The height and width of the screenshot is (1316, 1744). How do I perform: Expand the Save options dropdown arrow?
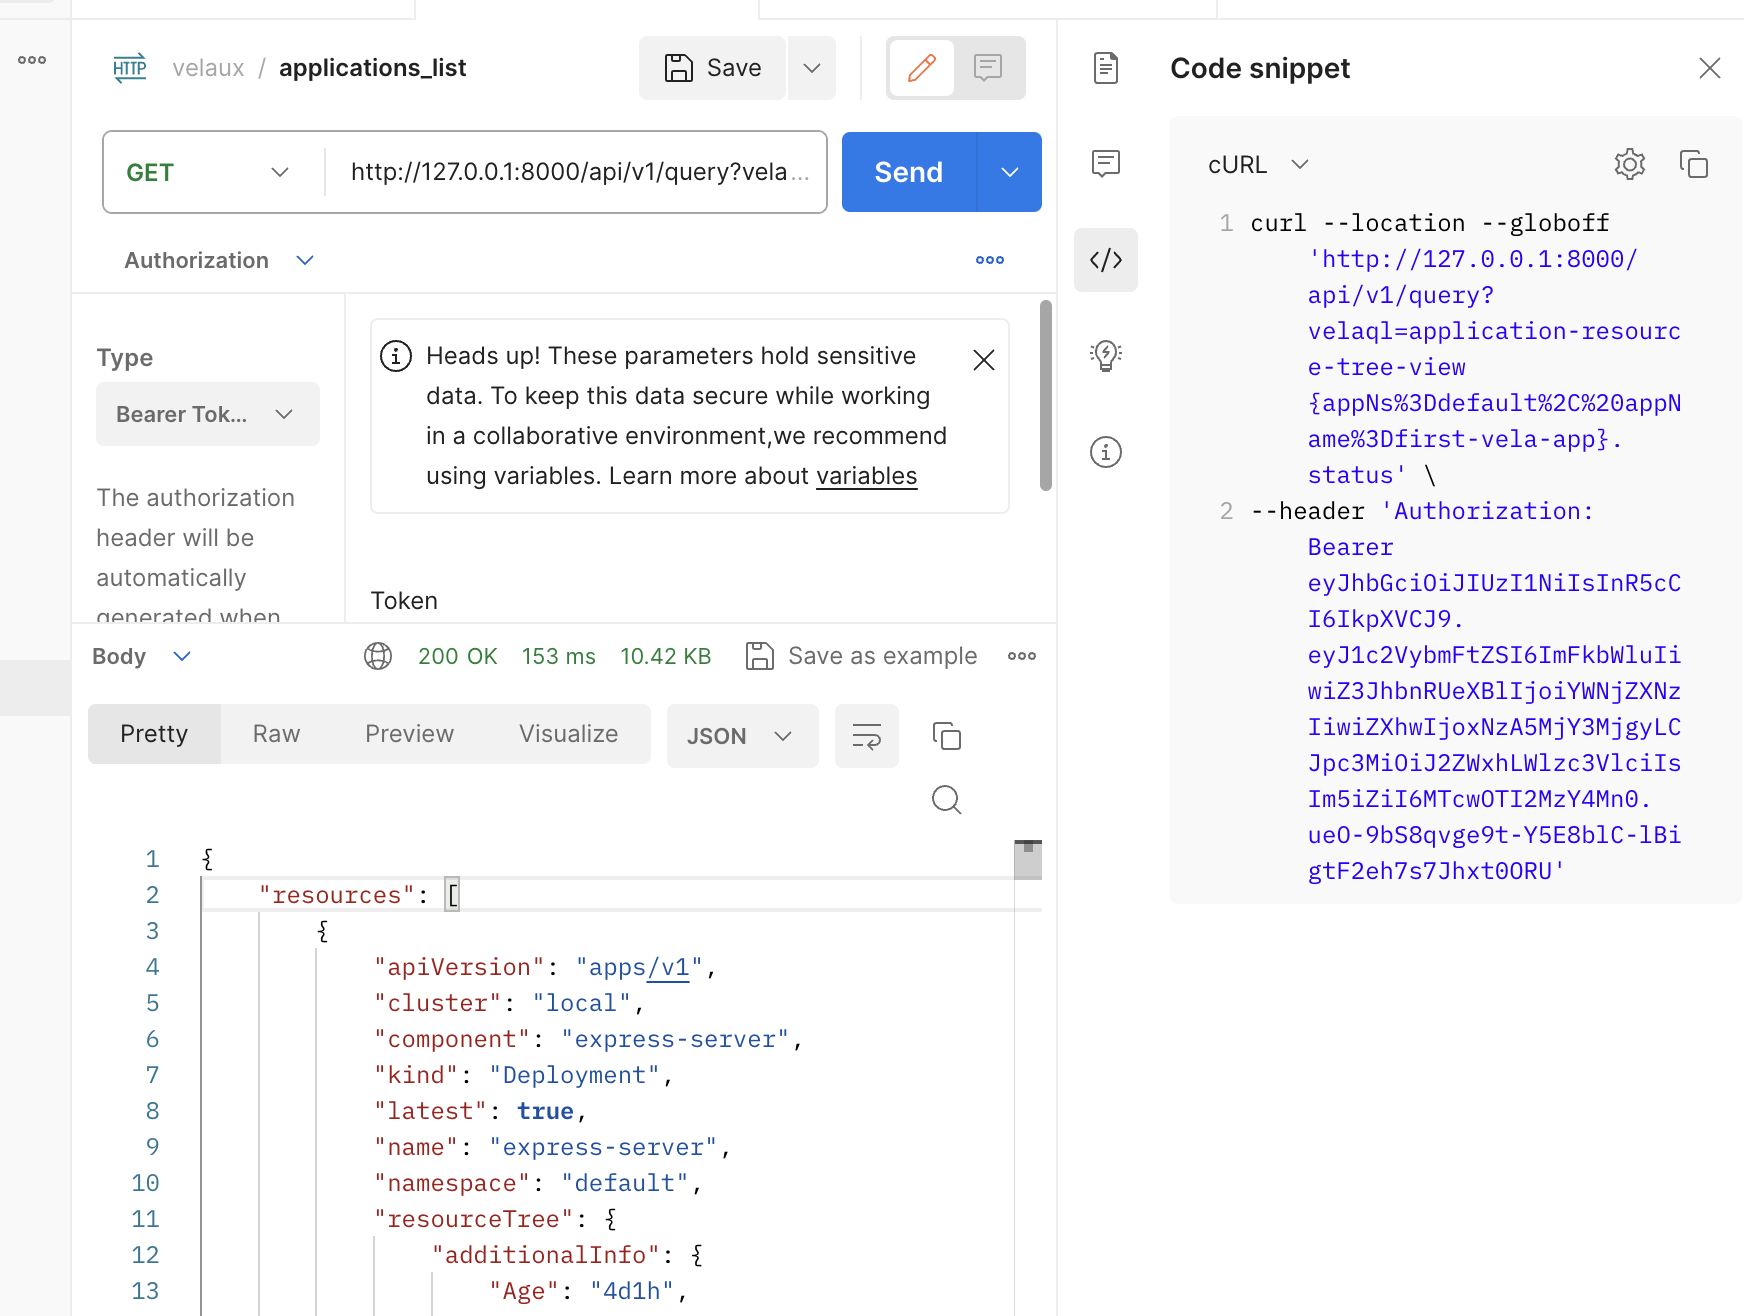coord(812,68)
